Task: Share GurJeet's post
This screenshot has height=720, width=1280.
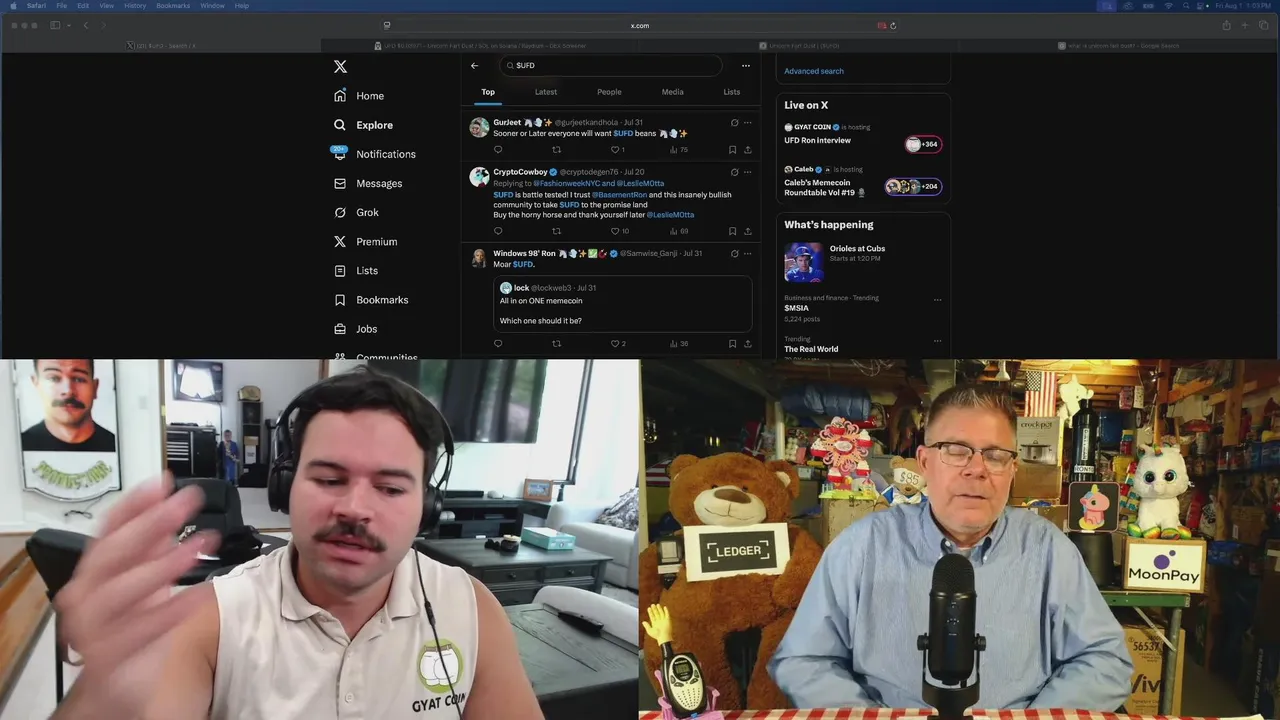Action: (747, 150)
